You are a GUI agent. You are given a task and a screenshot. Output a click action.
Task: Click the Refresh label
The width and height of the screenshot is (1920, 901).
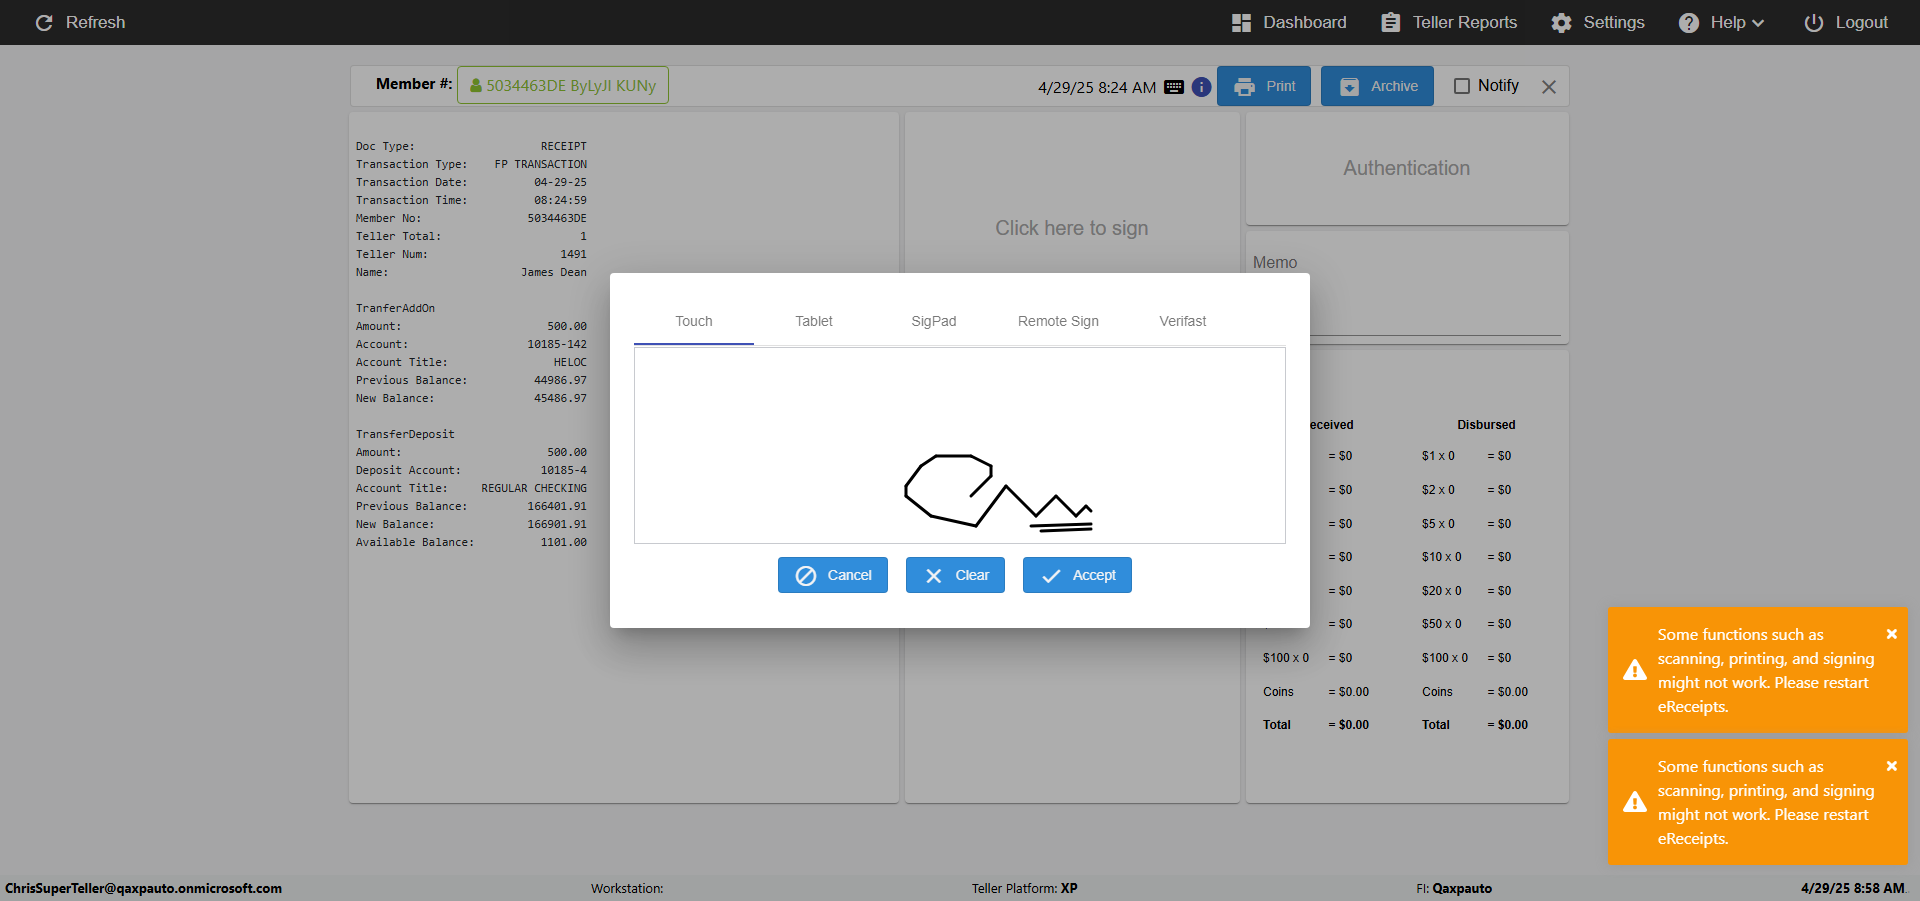[x=95, y=22]
